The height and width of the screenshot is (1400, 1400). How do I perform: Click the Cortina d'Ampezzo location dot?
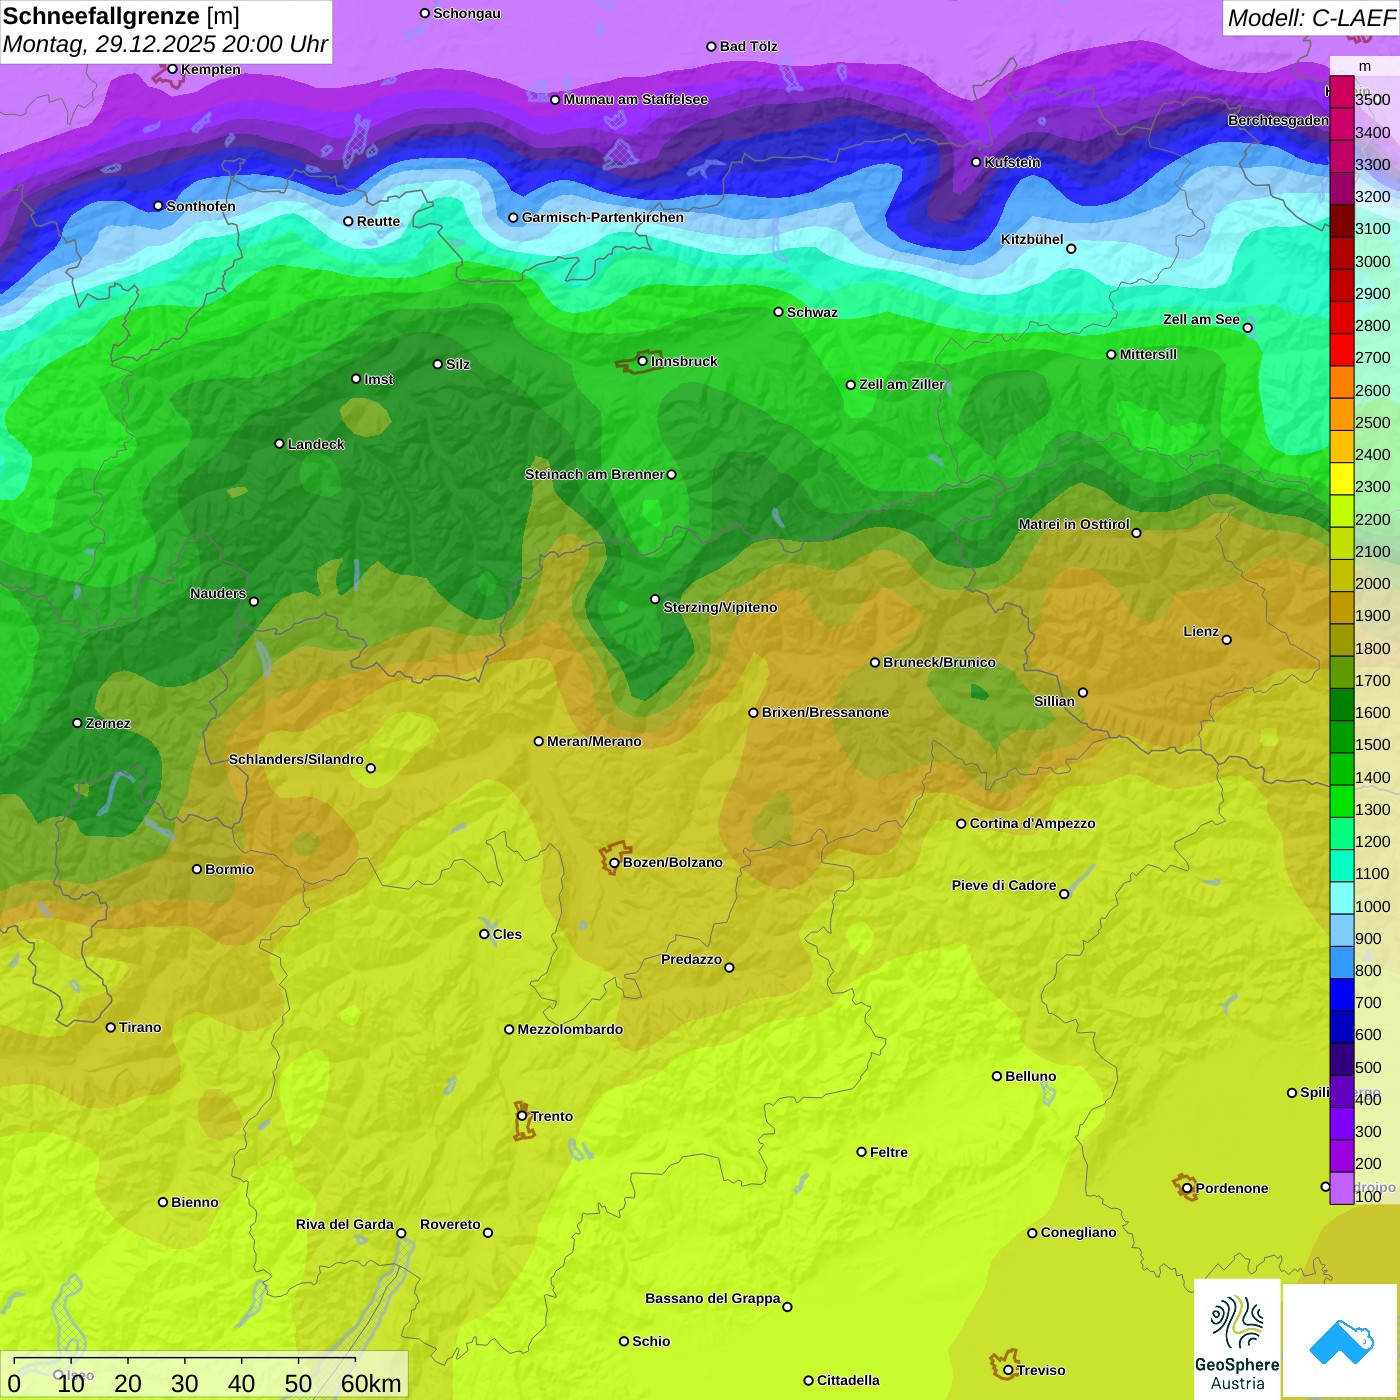pos(961,824)
